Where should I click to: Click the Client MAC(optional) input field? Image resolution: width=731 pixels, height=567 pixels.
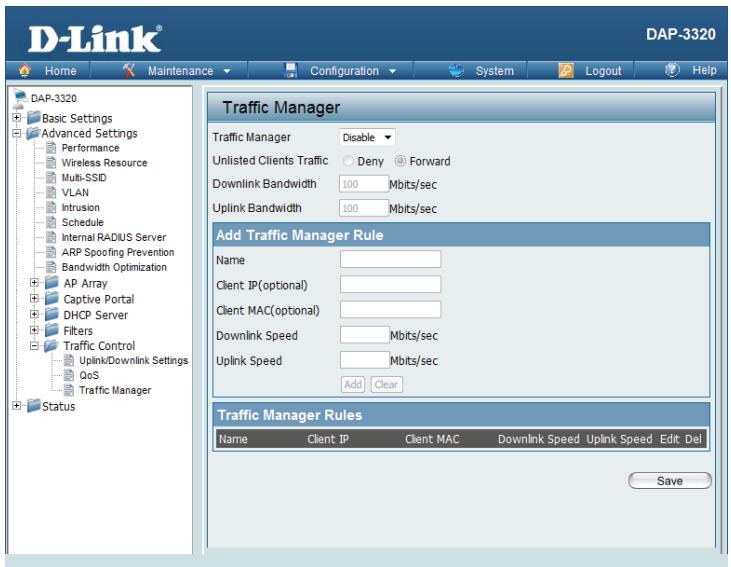tap(390, 310)
